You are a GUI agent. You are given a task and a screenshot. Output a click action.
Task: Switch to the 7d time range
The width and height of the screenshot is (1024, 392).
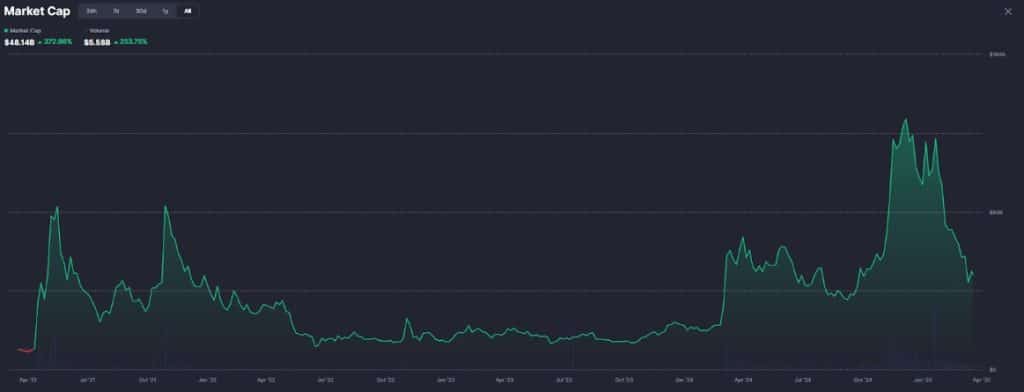pyautogui.click(x=116, y=11)
